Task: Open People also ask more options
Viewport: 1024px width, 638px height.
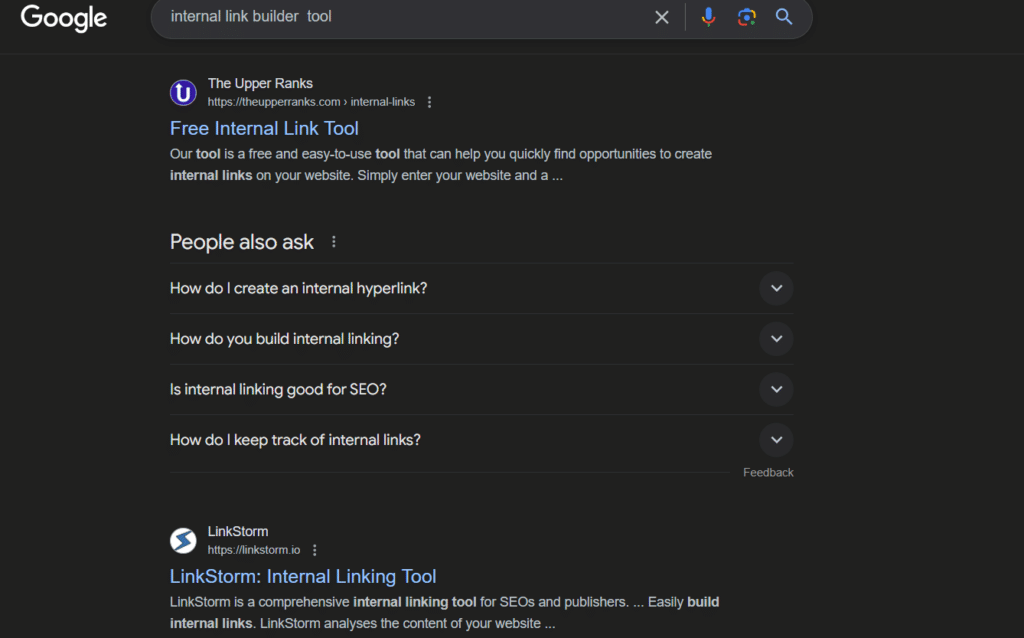Action: tap(334, 242)
